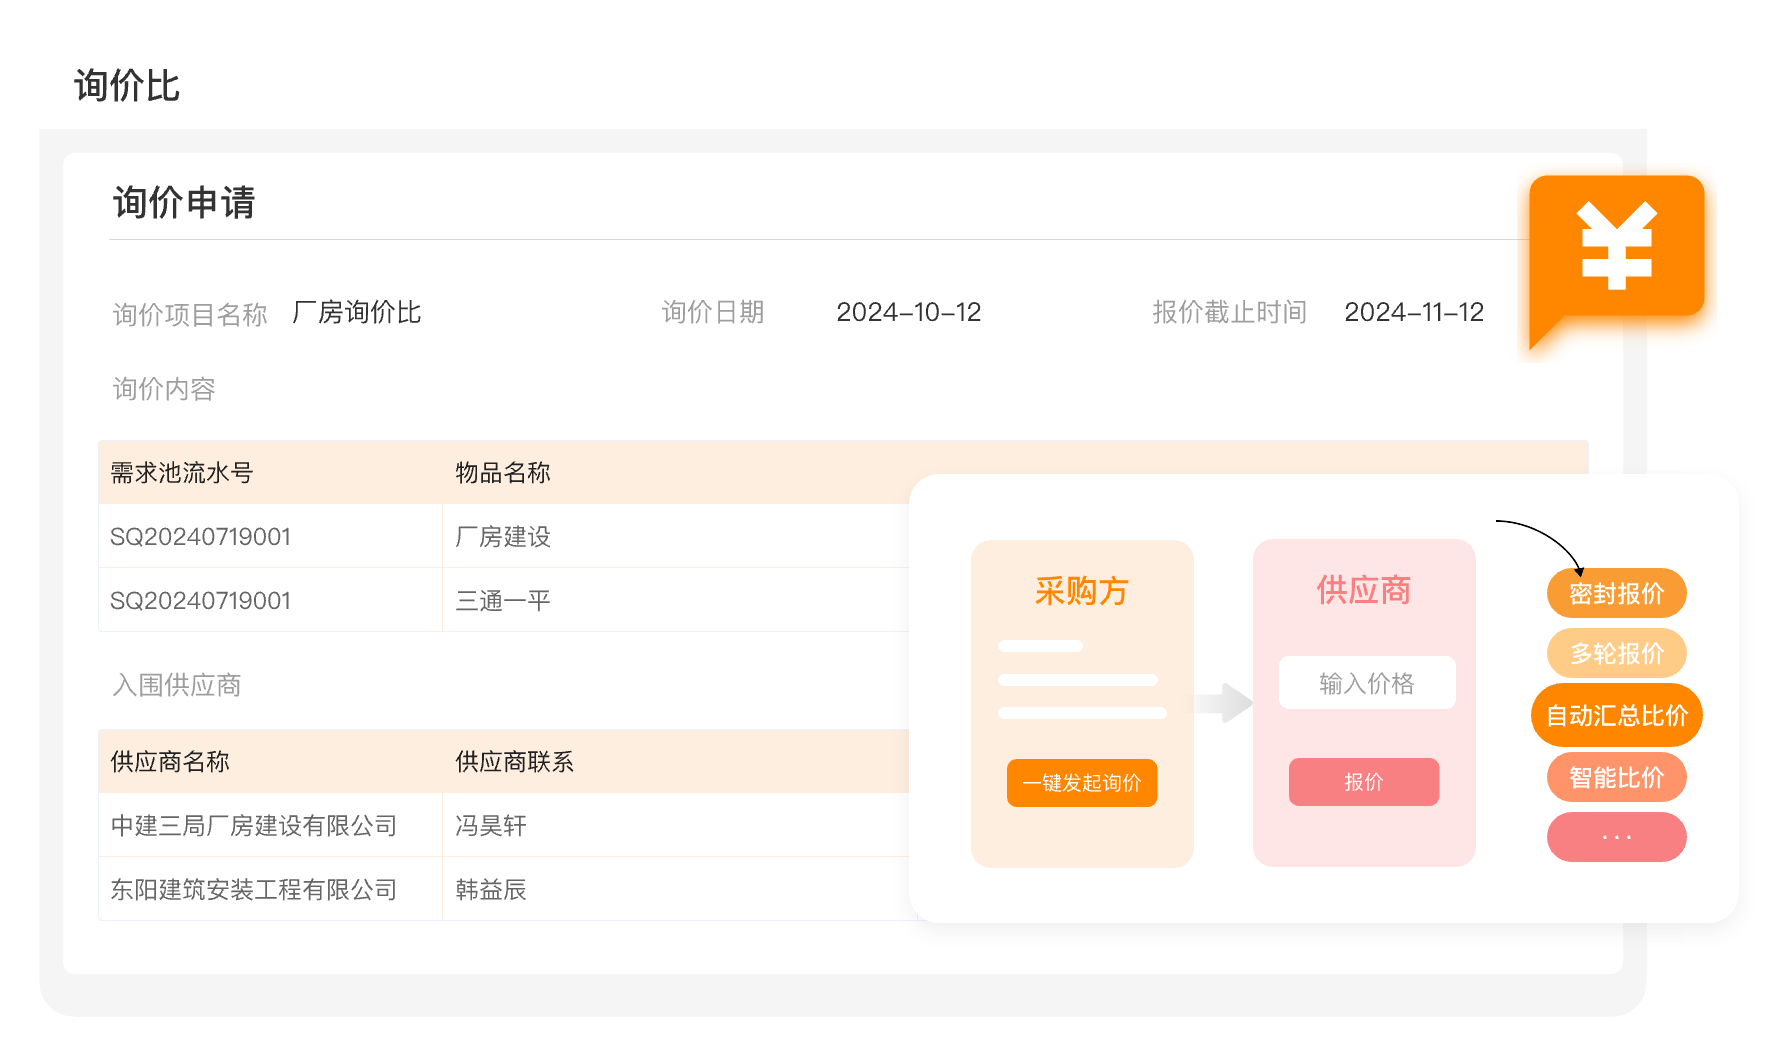Image resolution: width=1769 pixels, height=1056 pixels.
Task: Click the 询价日期 date 2024-10-12
Action: pyautogui.click(x=908, y=312)
